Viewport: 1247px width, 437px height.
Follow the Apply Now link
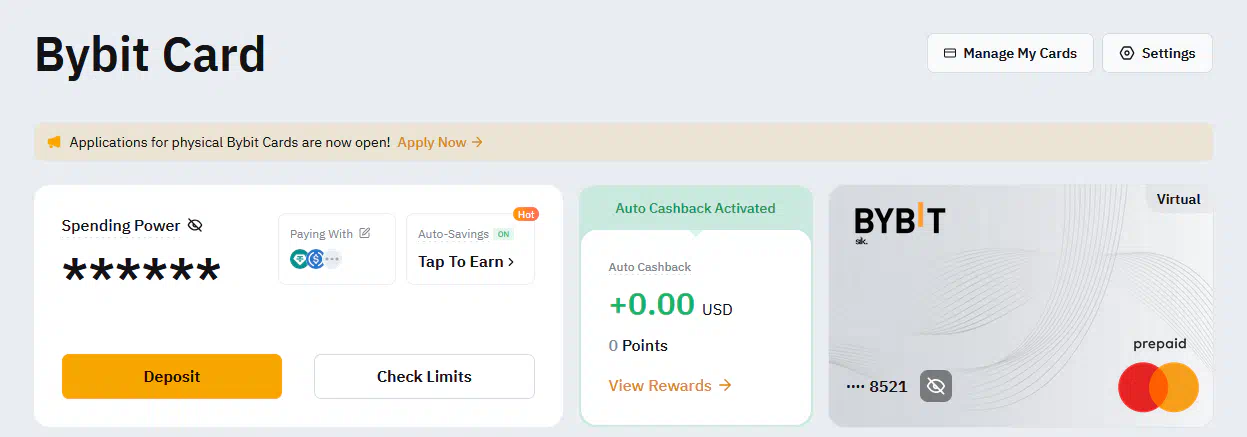[x=440, y=142]
